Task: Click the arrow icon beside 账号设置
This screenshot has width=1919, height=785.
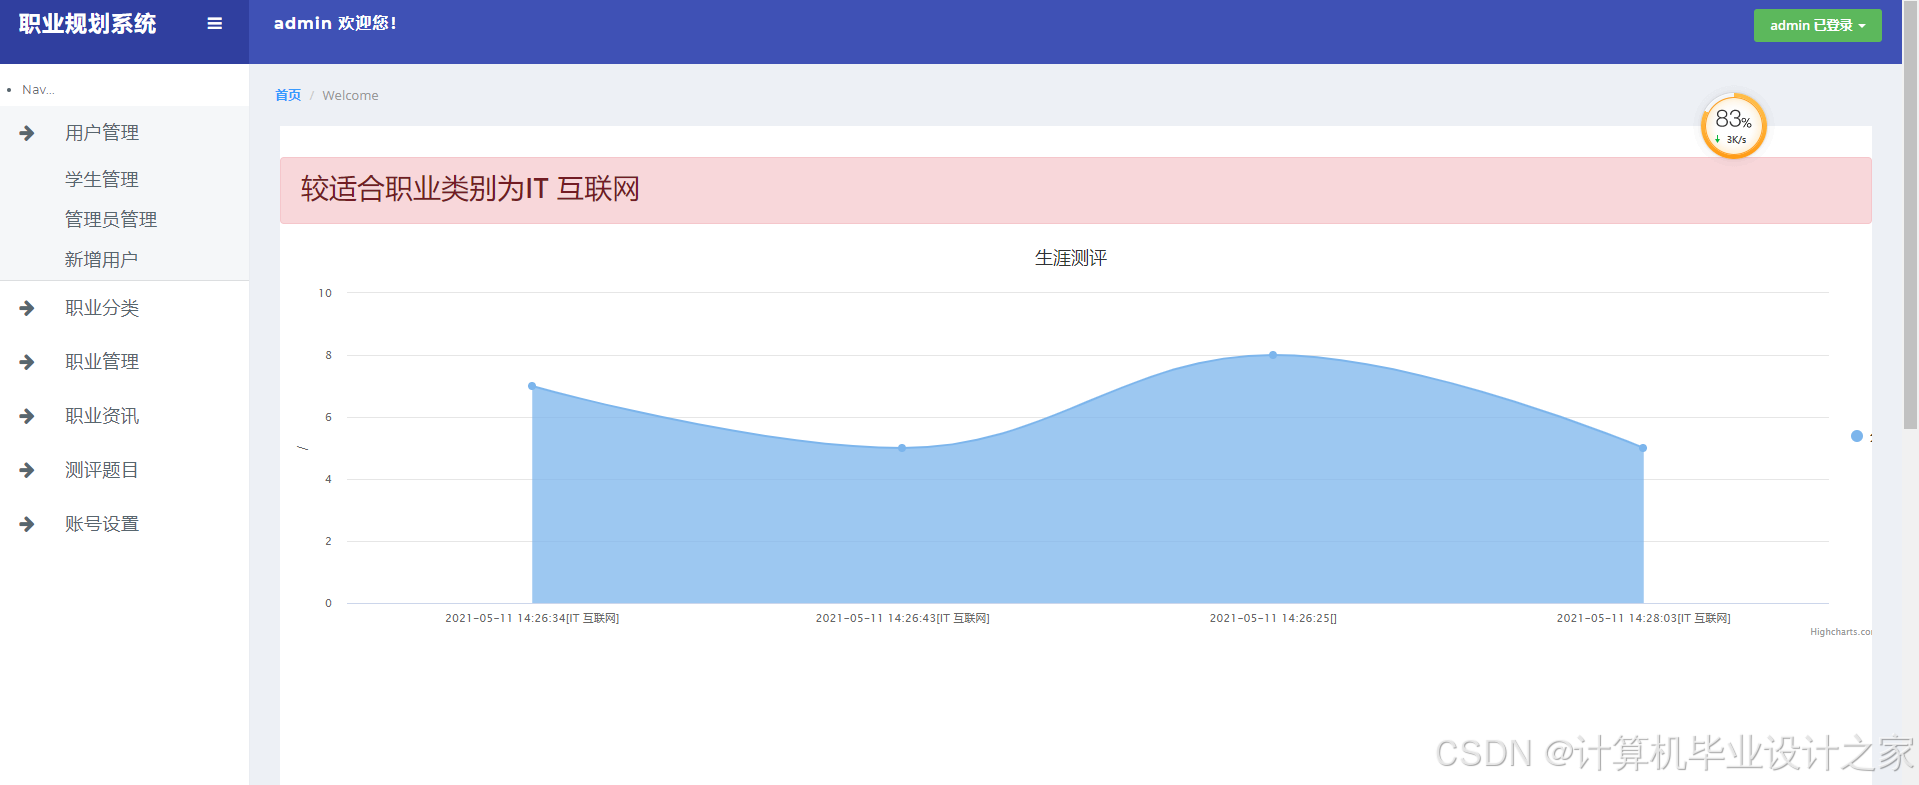Action: [x=27, y=524]
